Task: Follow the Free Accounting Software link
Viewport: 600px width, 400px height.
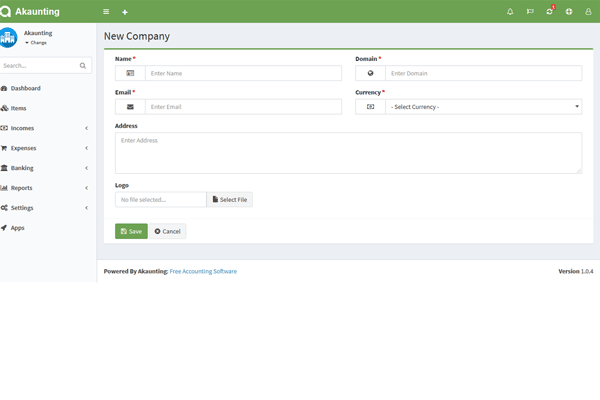Action: tap(203, 271)
